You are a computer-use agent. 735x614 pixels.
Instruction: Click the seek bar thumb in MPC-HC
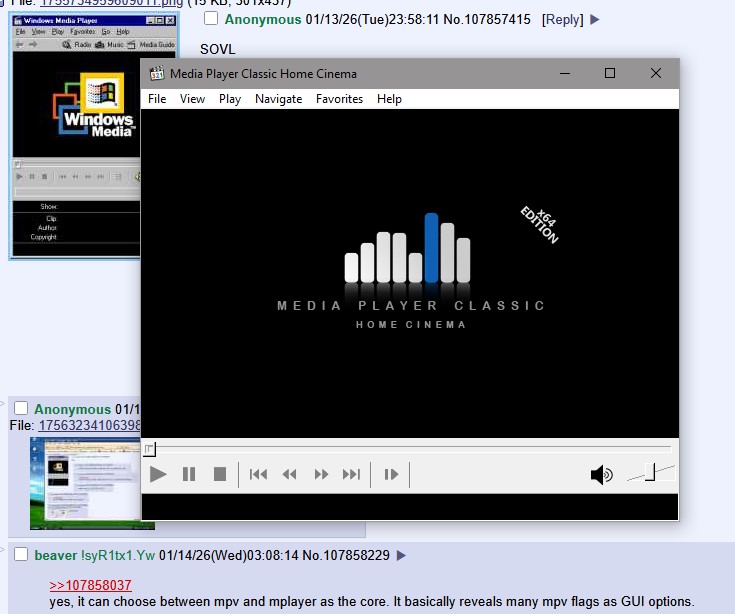coord(149,449)
